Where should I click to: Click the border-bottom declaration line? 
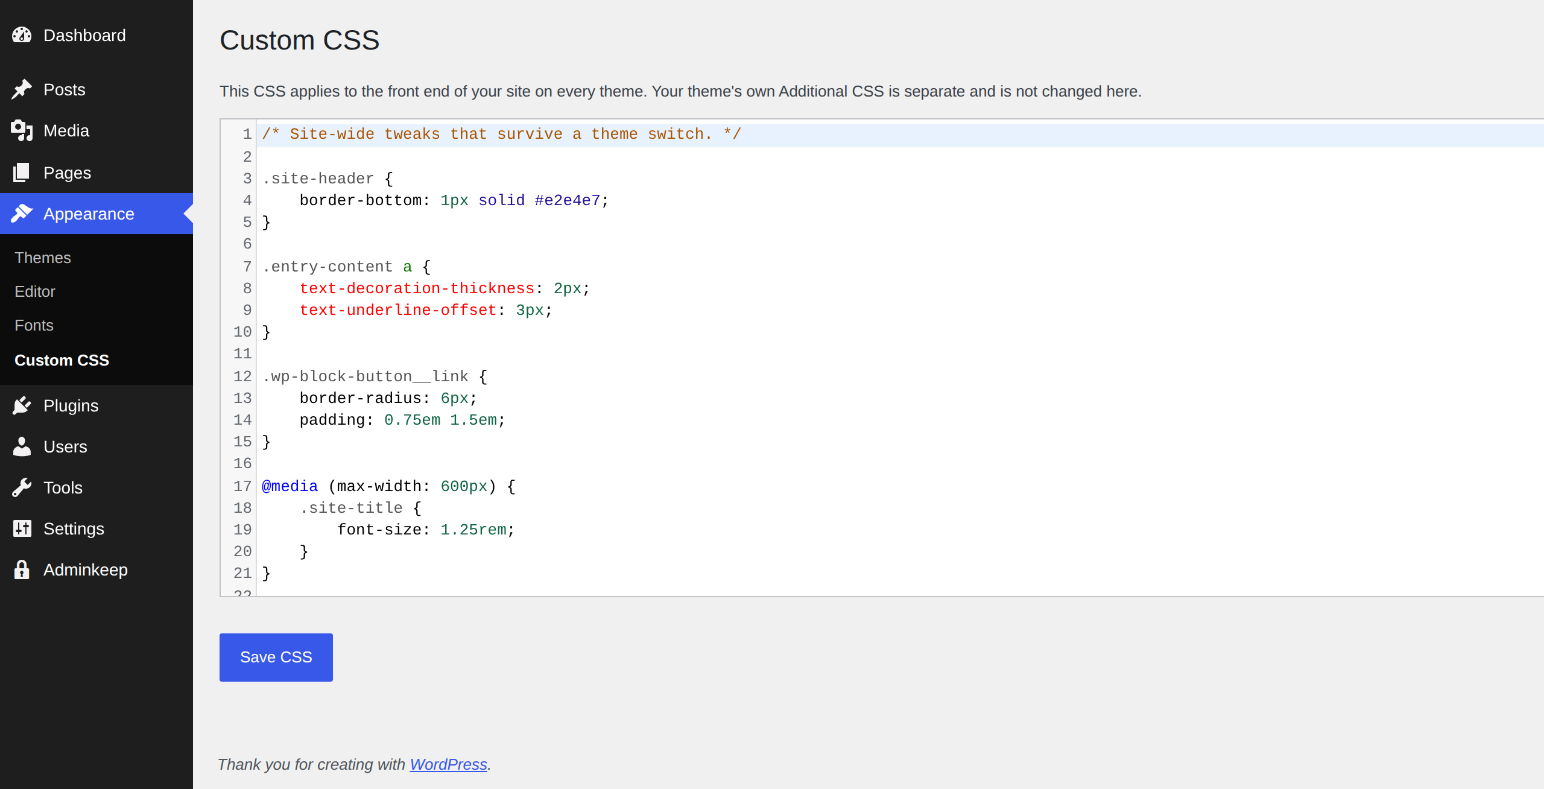point(454,201)
